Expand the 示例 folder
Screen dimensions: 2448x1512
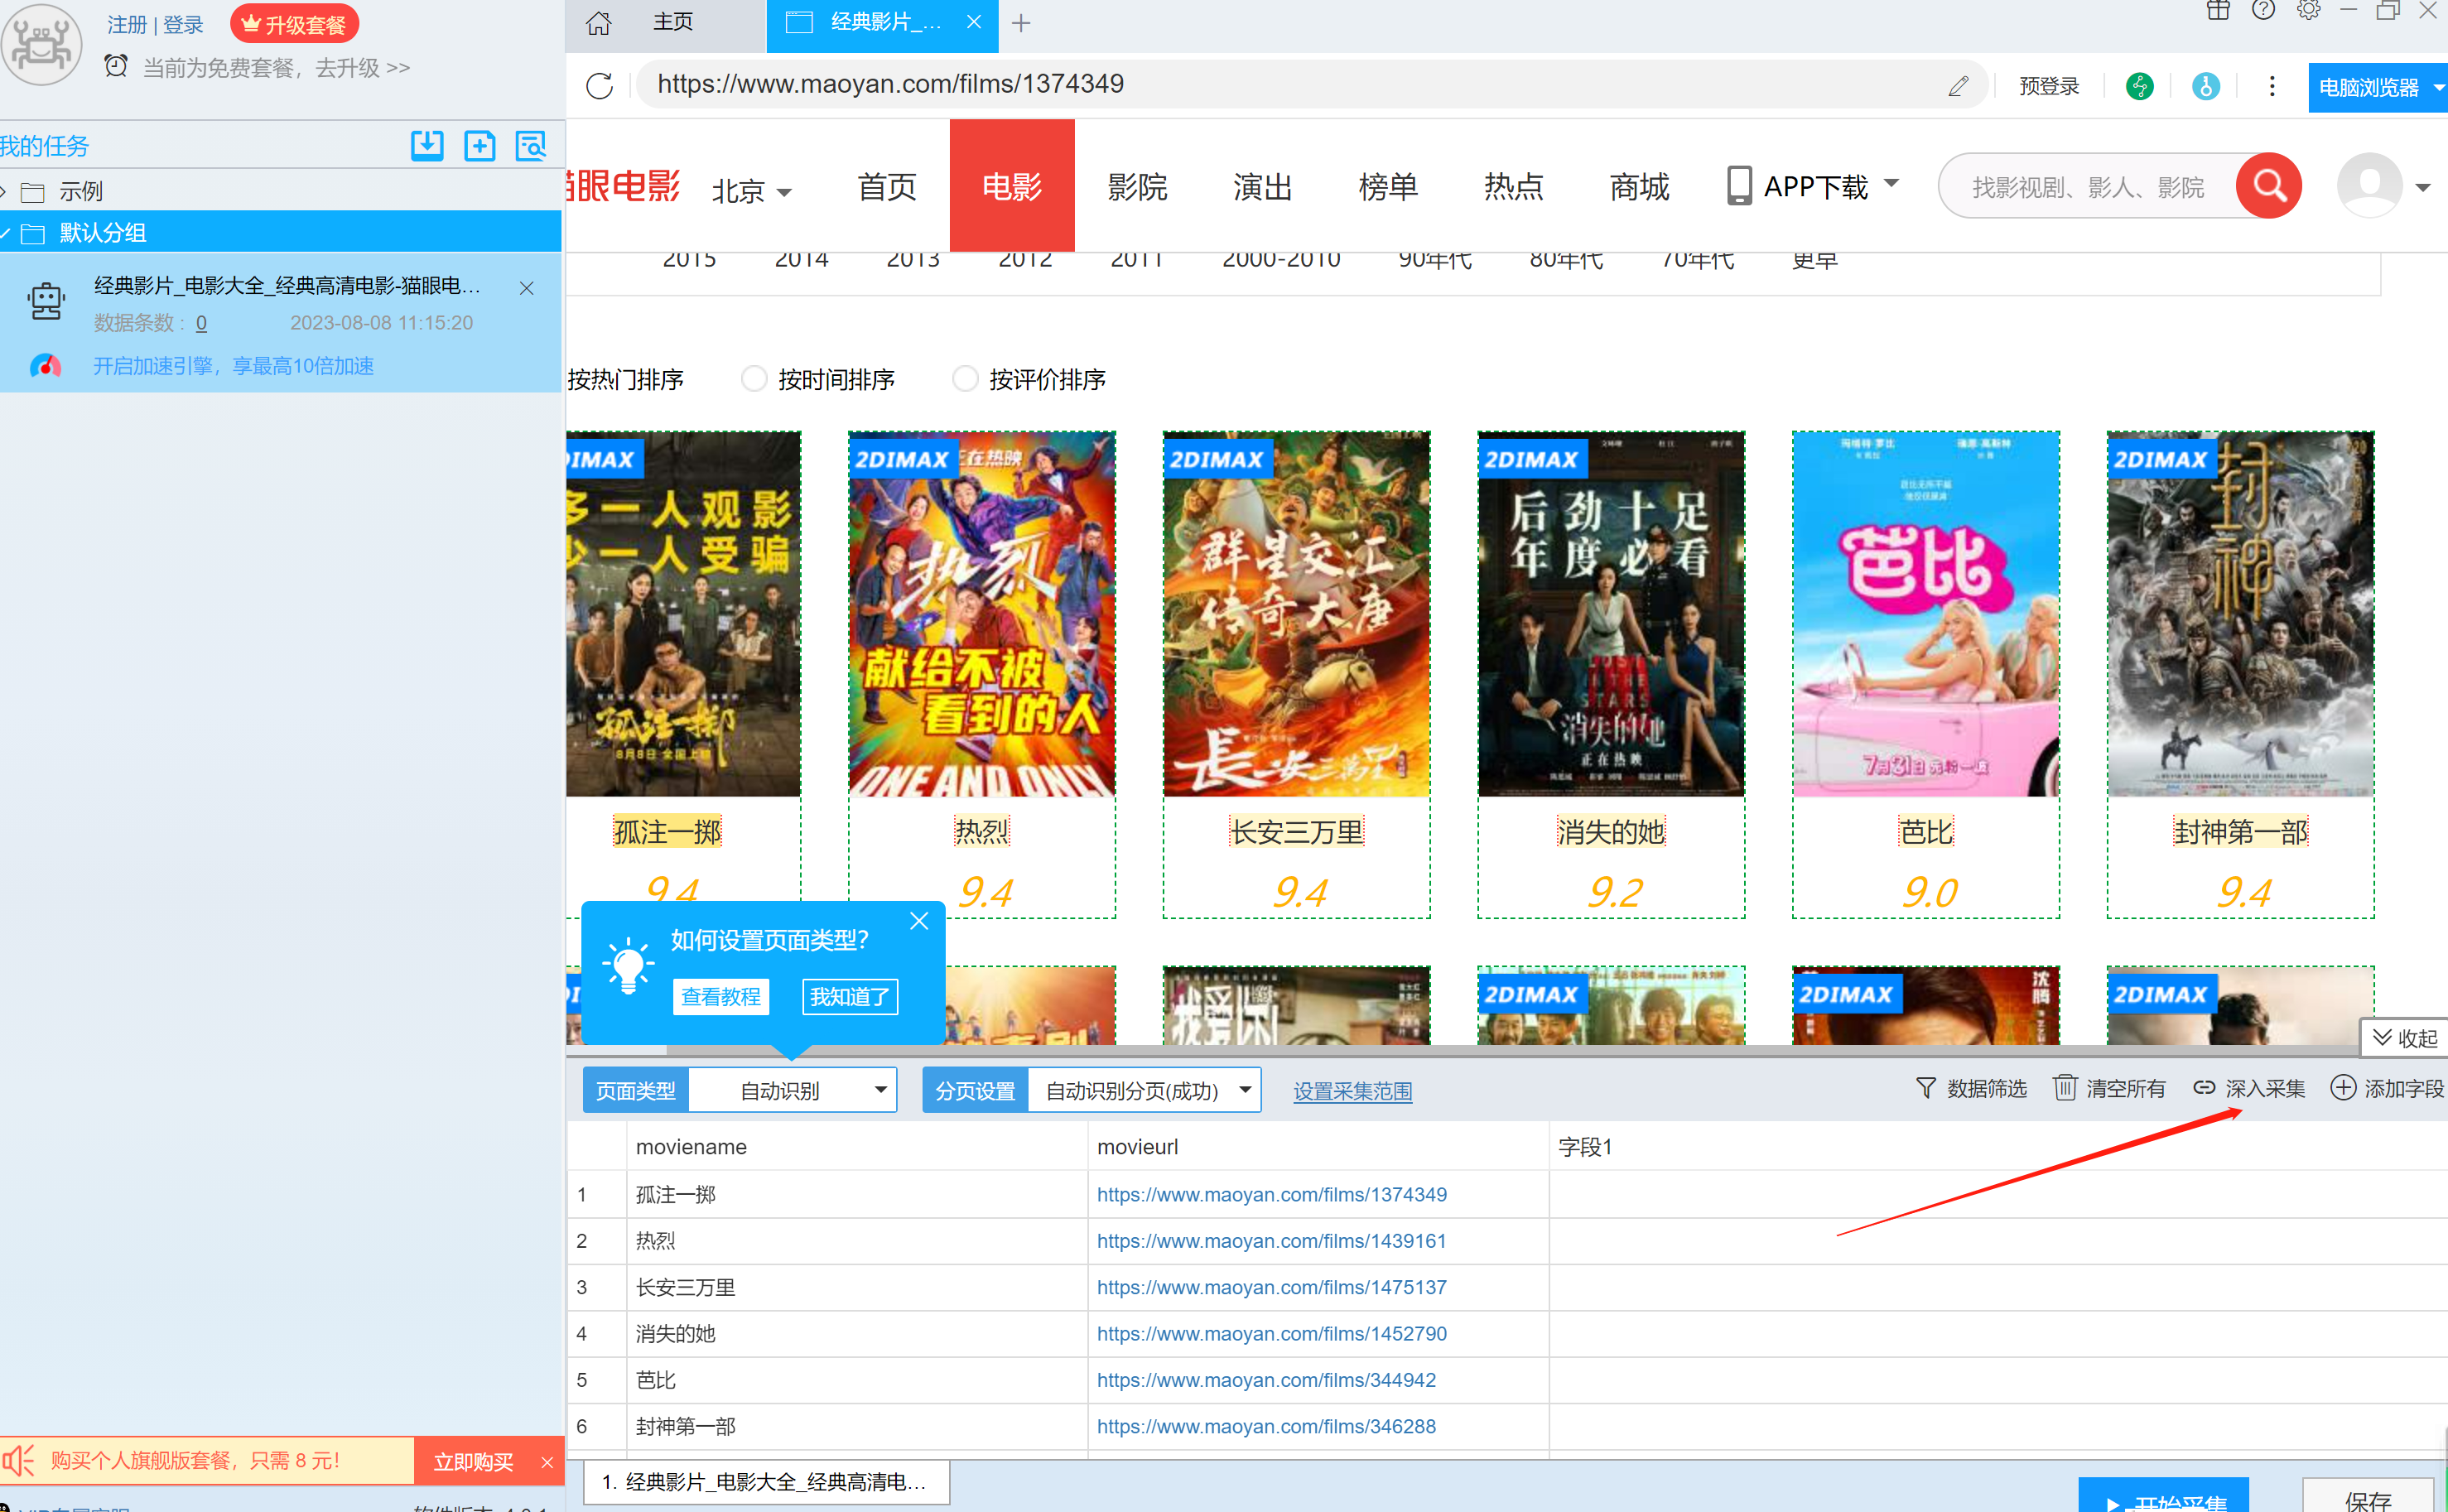click(6, 191)
